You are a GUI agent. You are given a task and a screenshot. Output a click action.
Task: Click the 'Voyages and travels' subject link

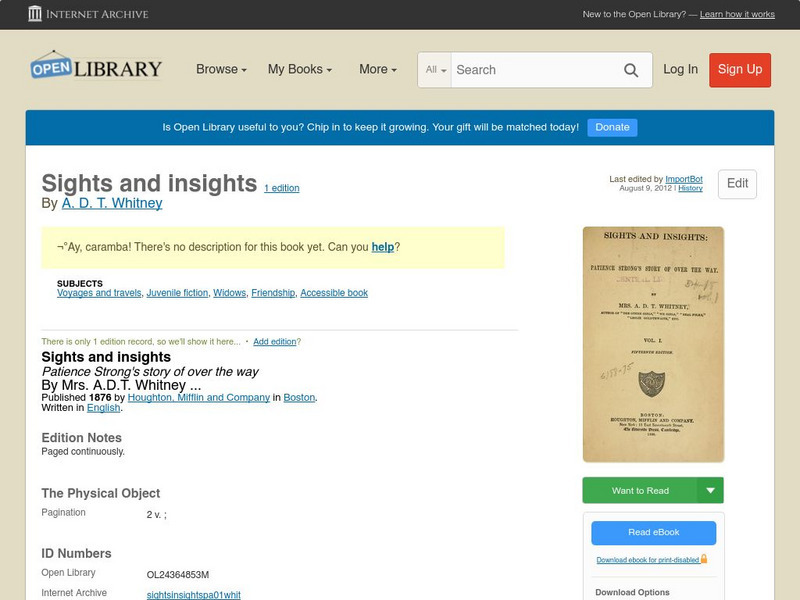(97, 292)
